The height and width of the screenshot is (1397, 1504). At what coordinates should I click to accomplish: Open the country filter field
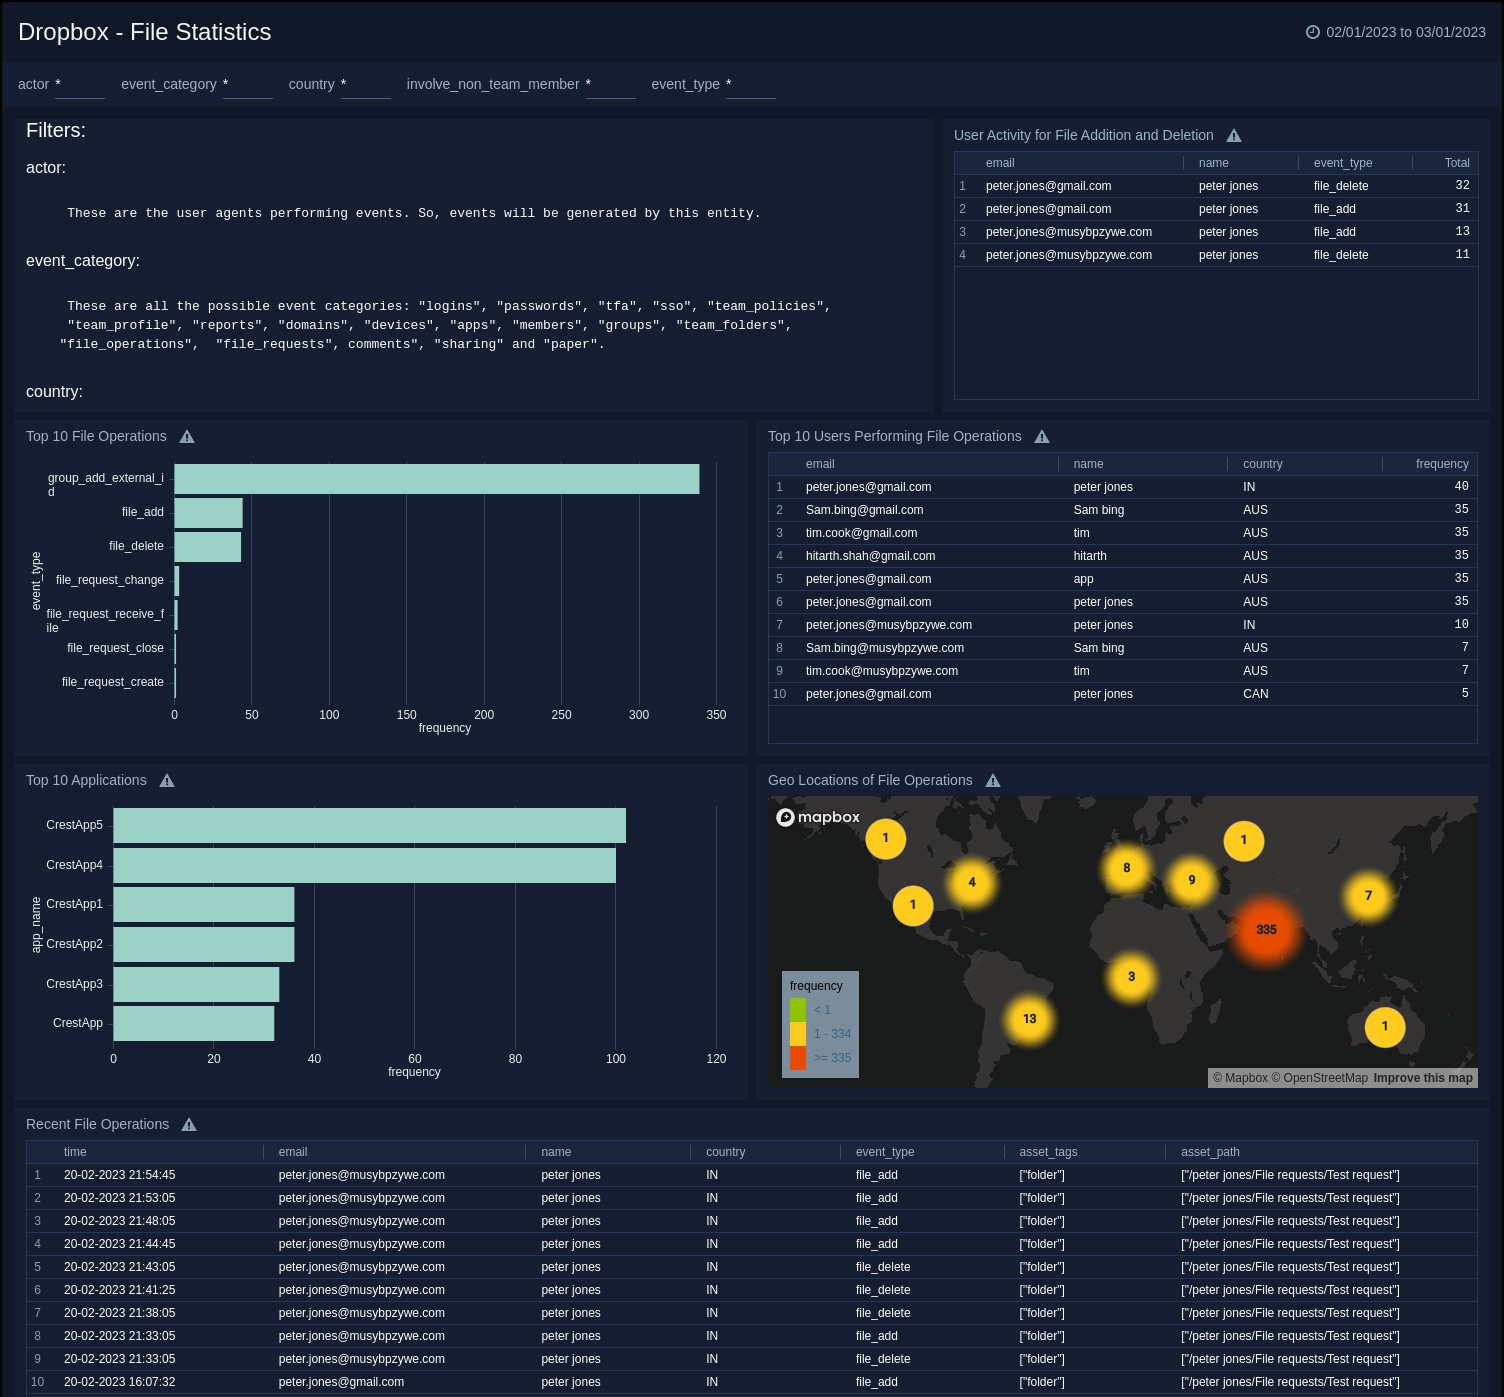click(365, 90)
